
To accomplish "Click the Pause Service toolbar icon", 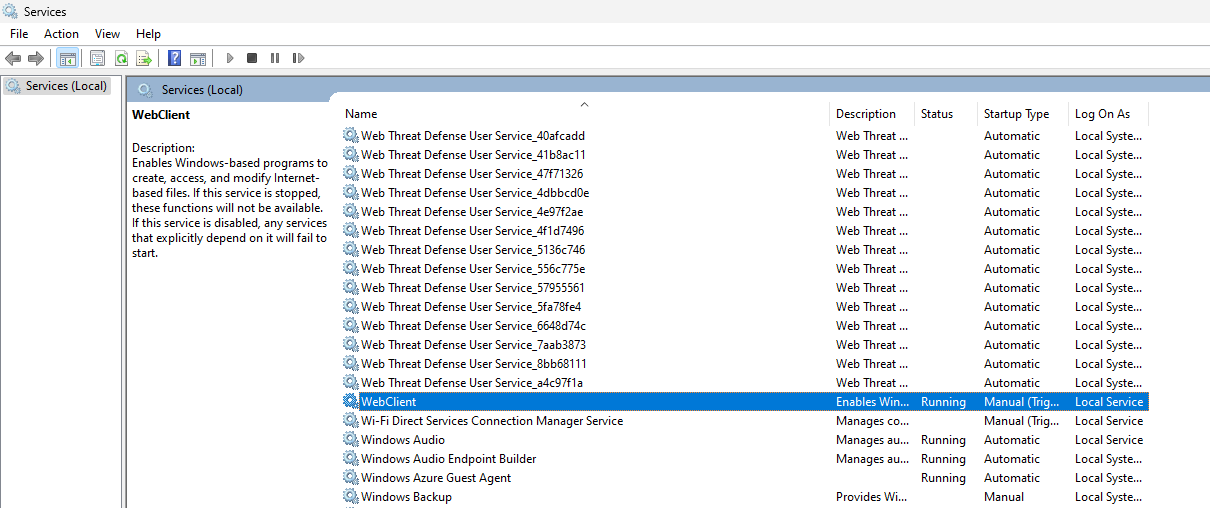I will tap(274, 59).
